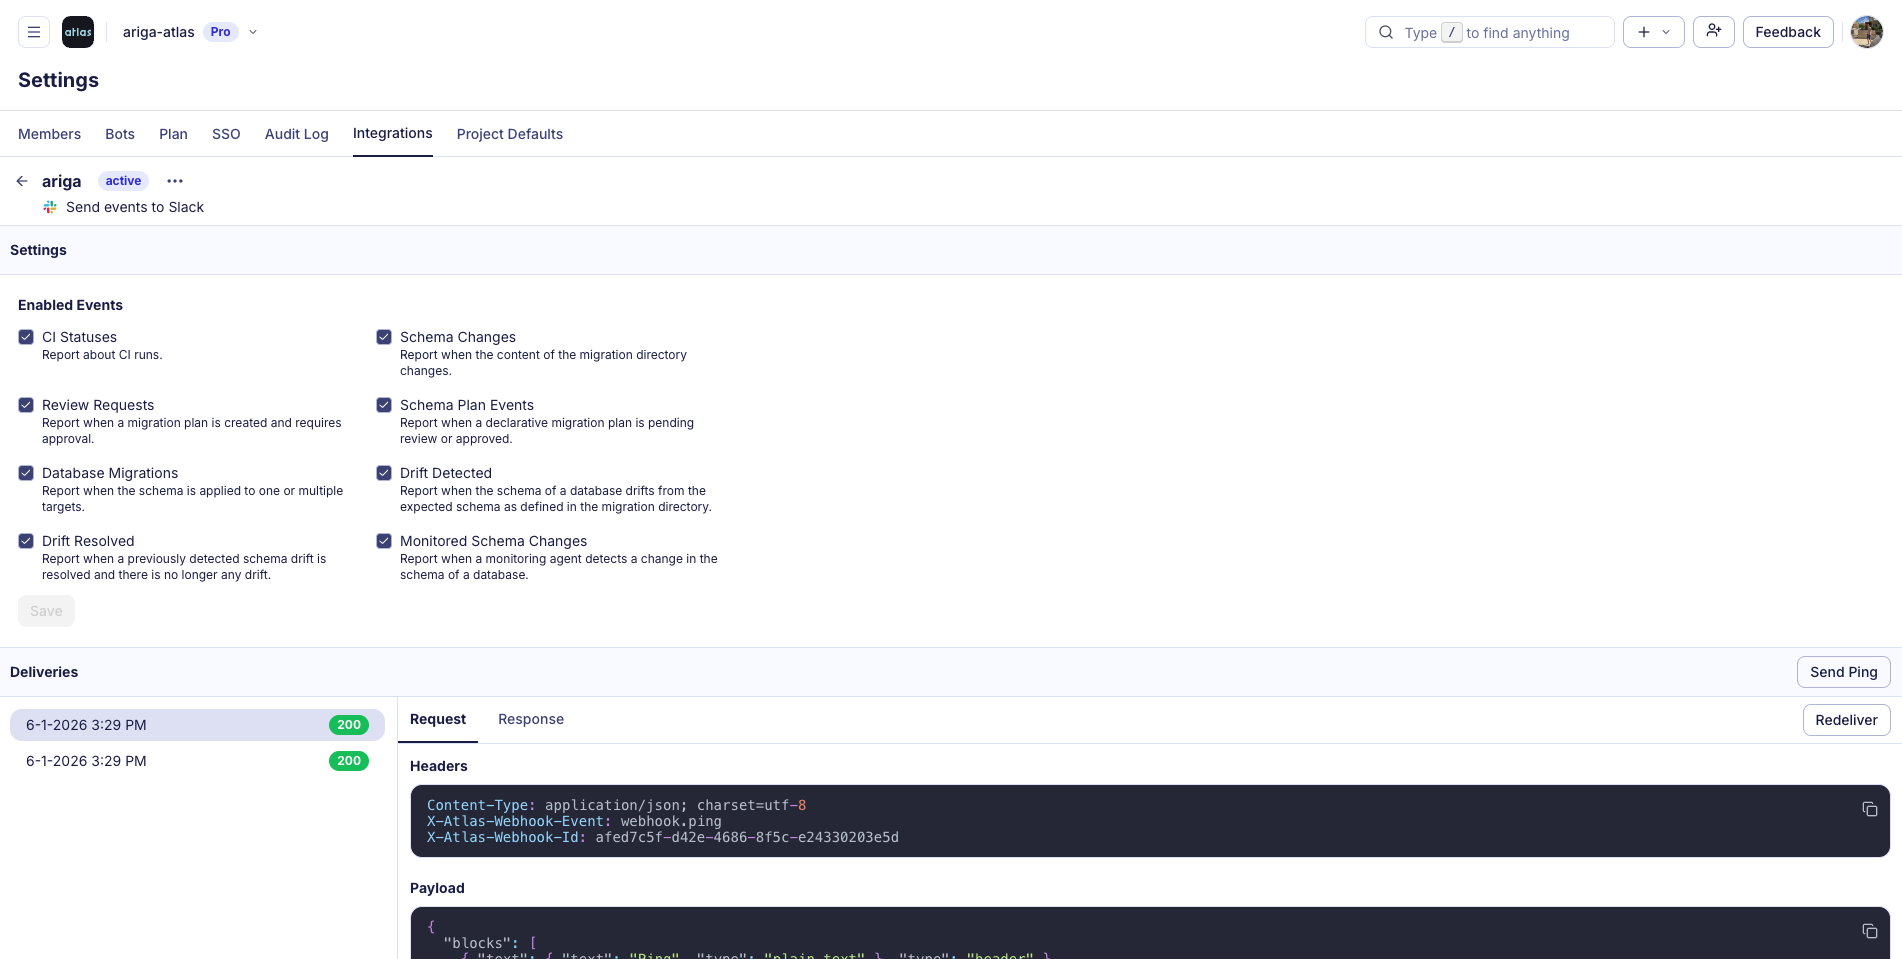
Task: Copy the webhook Headers content
Action: 1869,809
